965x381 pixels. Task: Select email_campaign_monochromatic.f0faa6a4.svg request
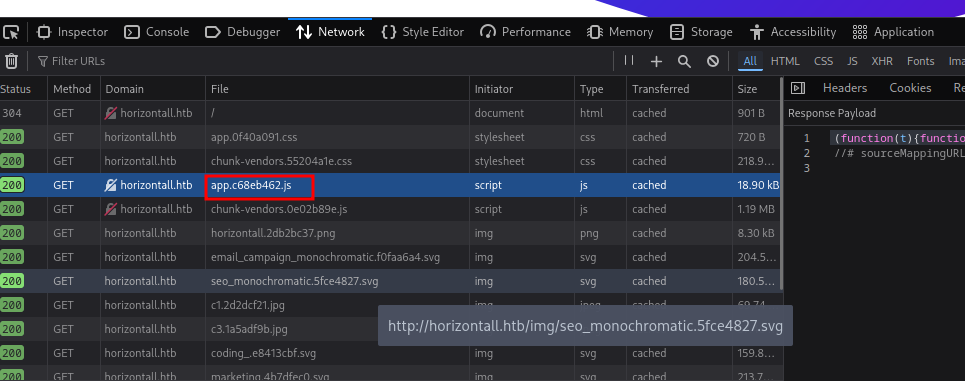pyautogui.click(x=390, y=257)
